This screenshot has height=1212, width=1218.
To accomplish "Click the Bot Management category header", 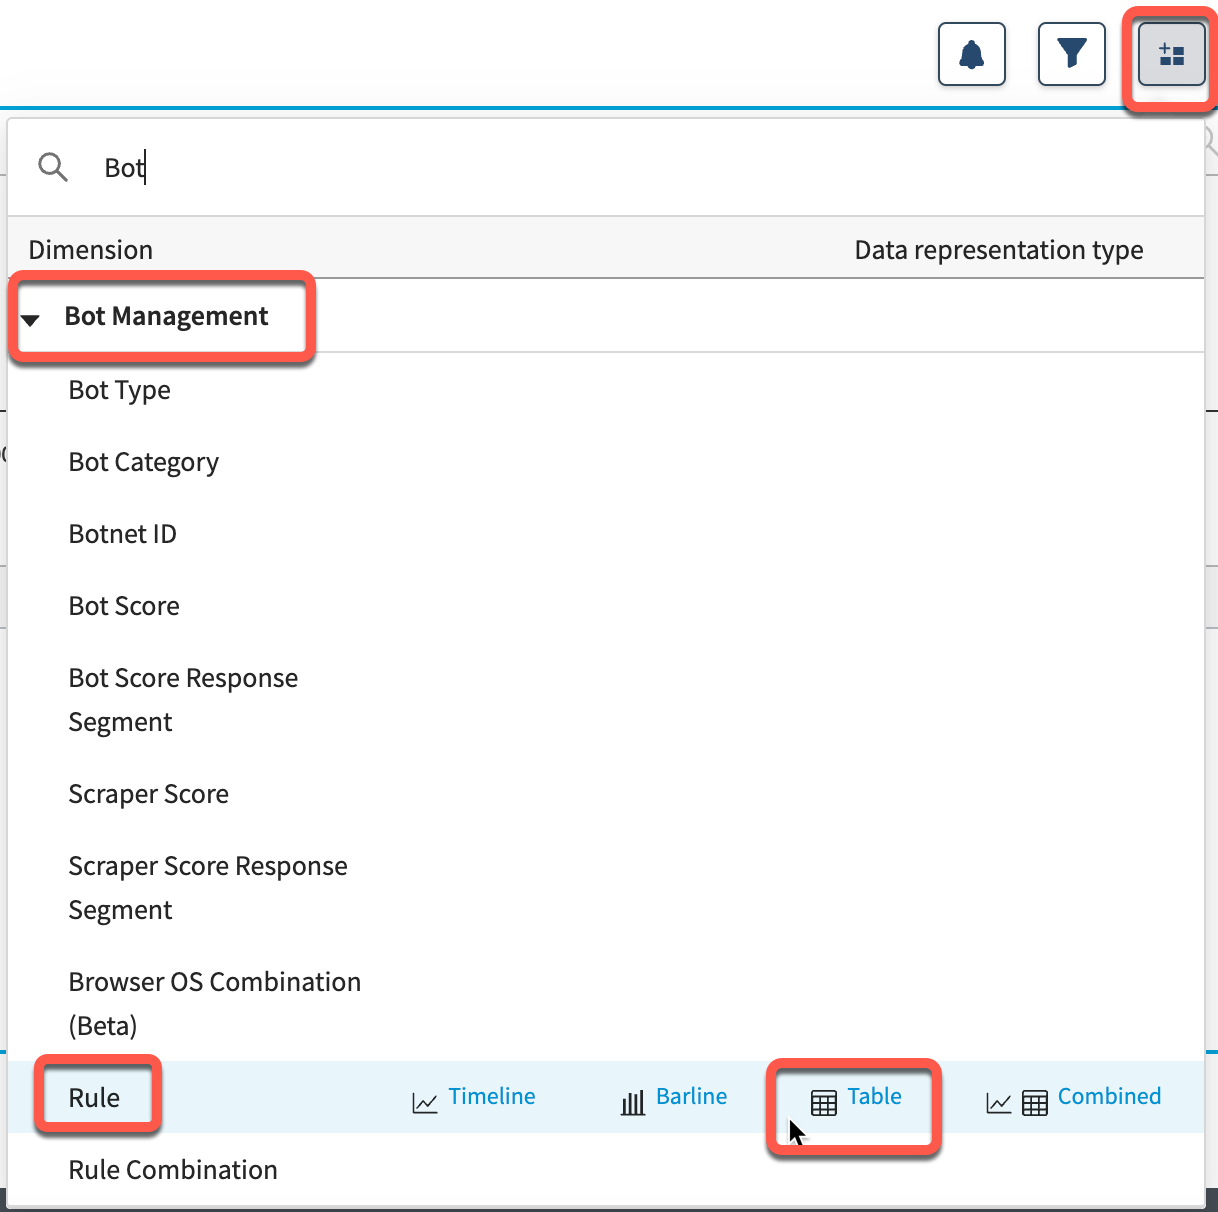I will click(x=166, y=317).
